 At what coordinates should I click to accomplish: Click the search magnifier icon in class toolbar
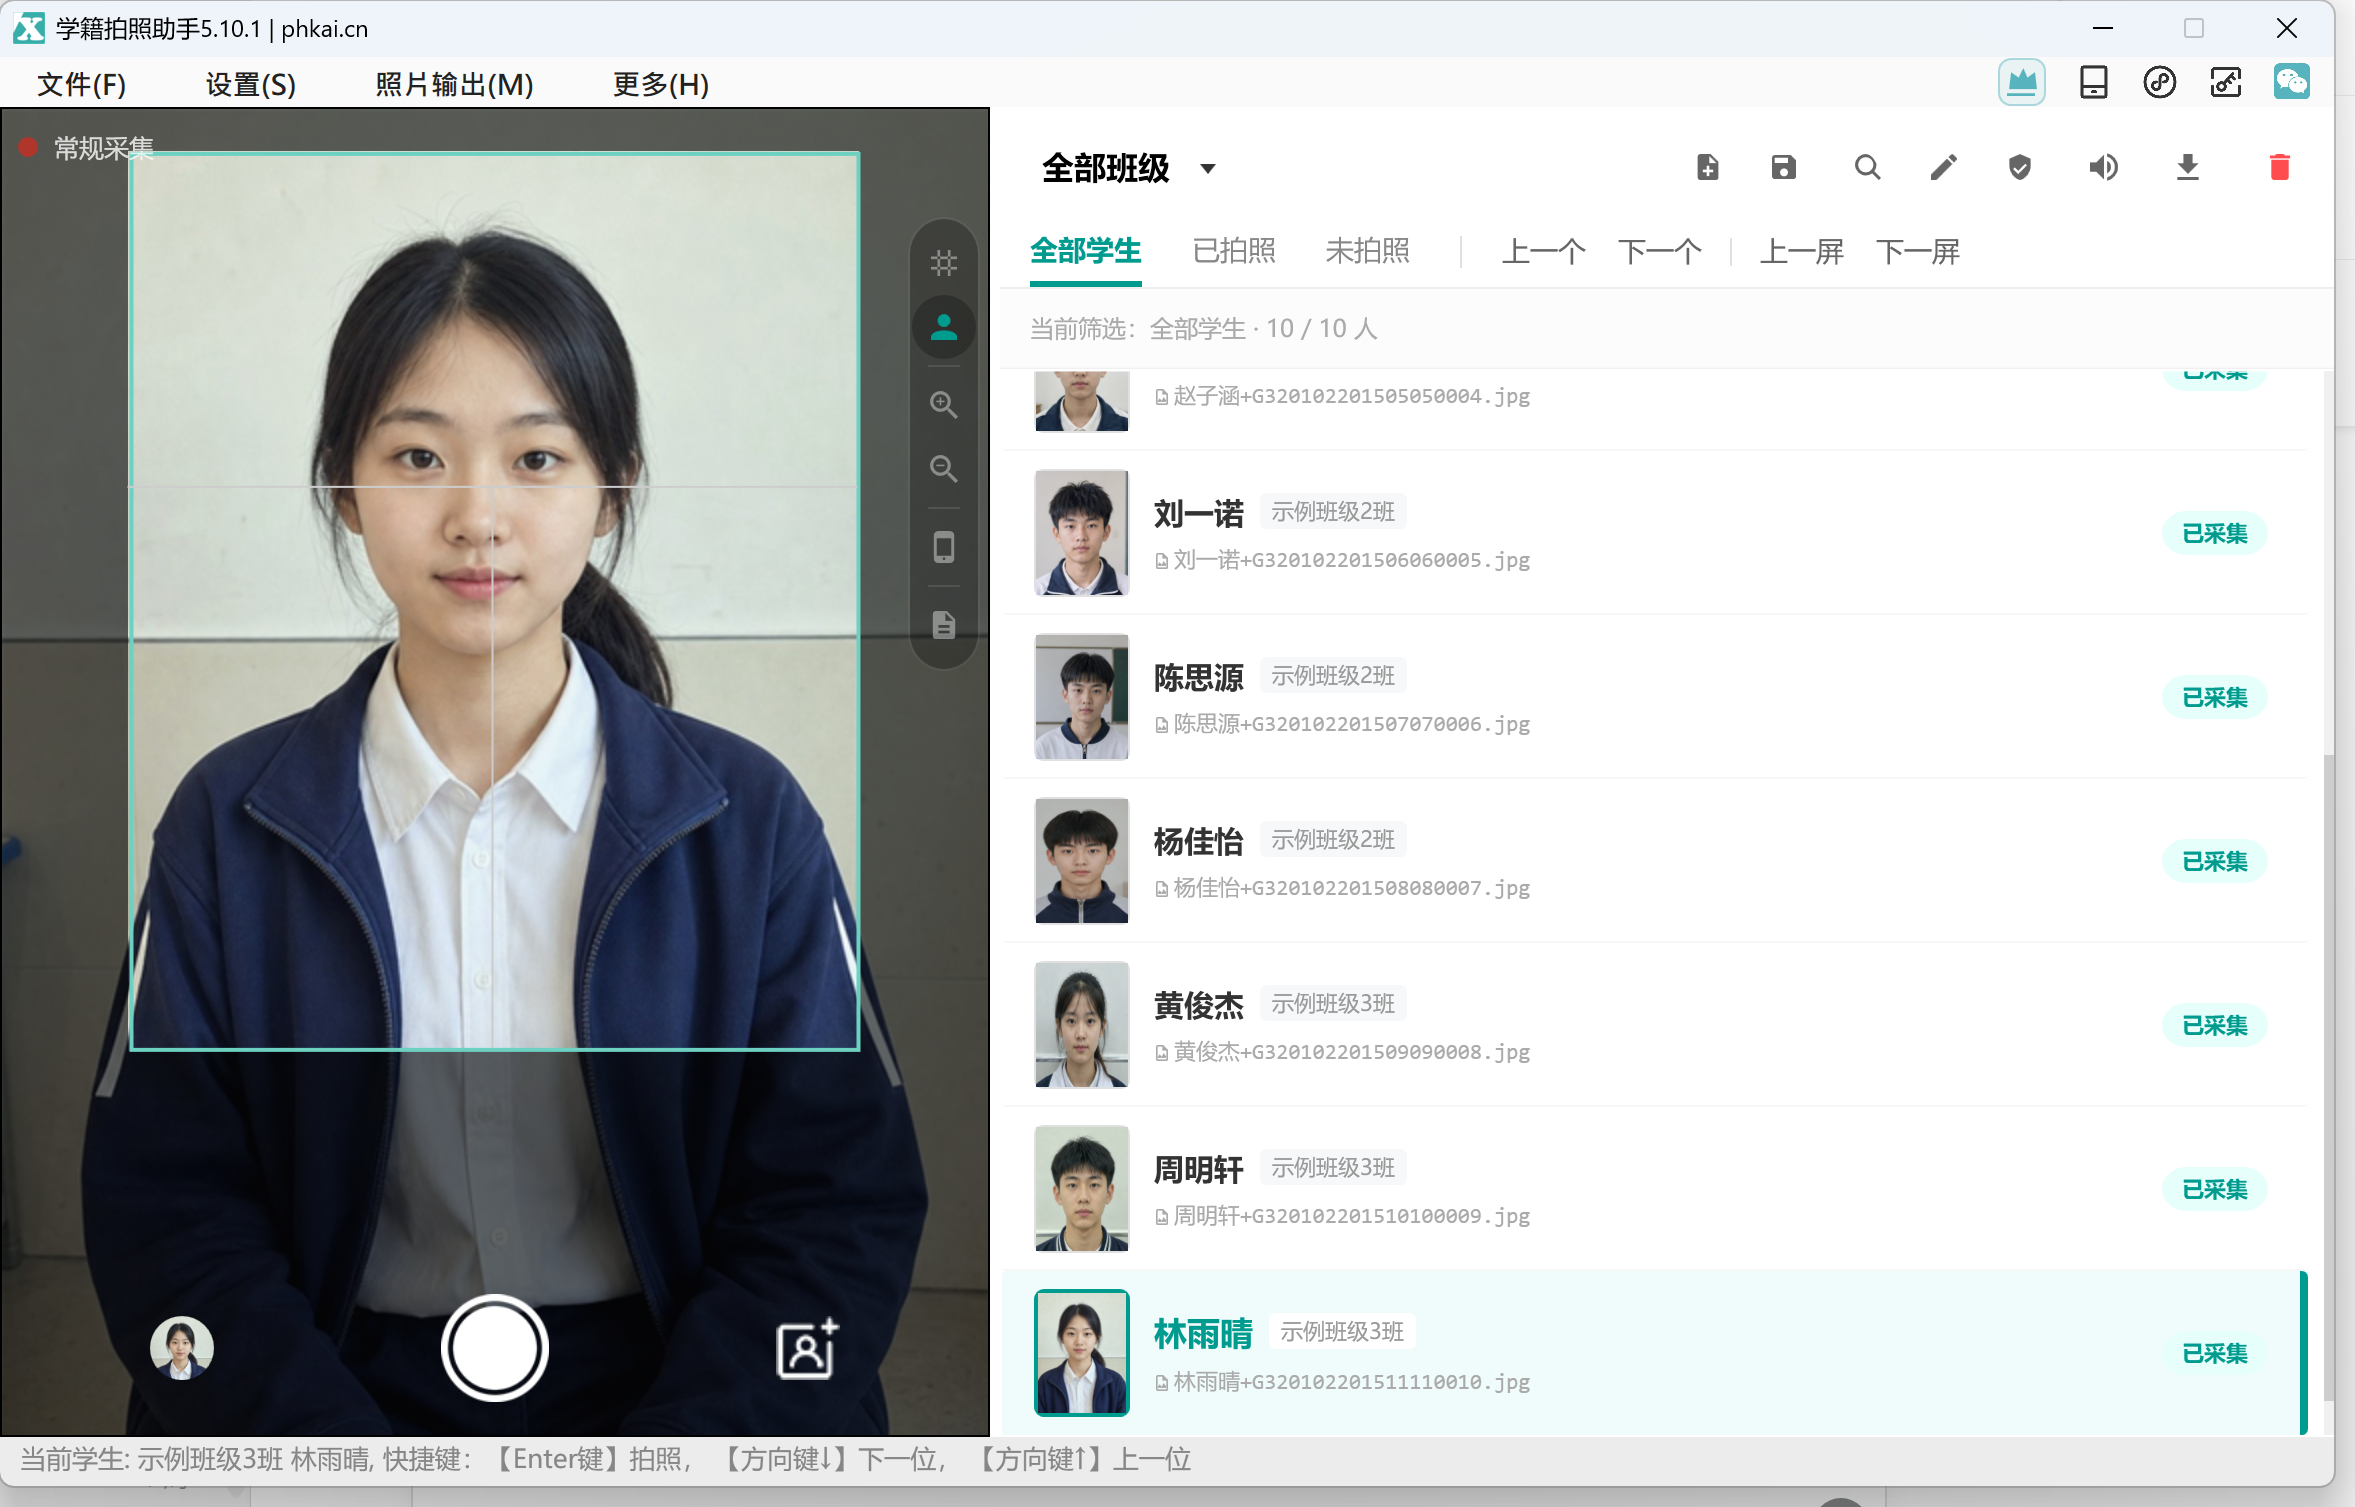point(1867,167)
